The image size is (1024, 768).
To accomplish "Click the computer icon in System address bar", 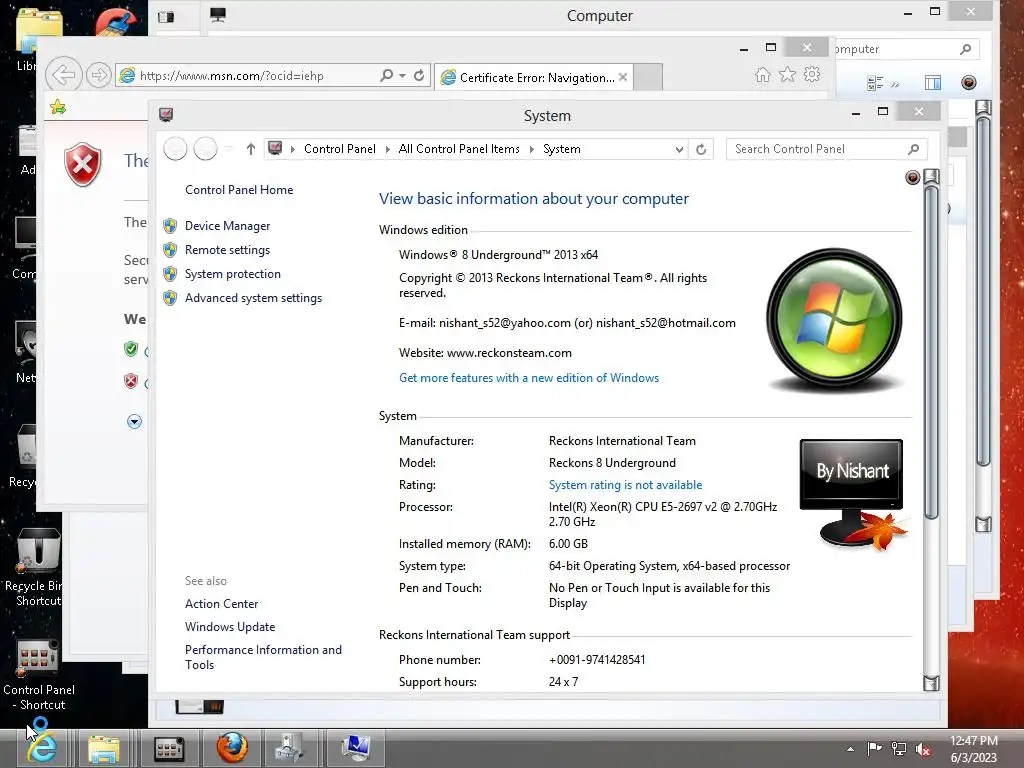I will pos(276,149).
